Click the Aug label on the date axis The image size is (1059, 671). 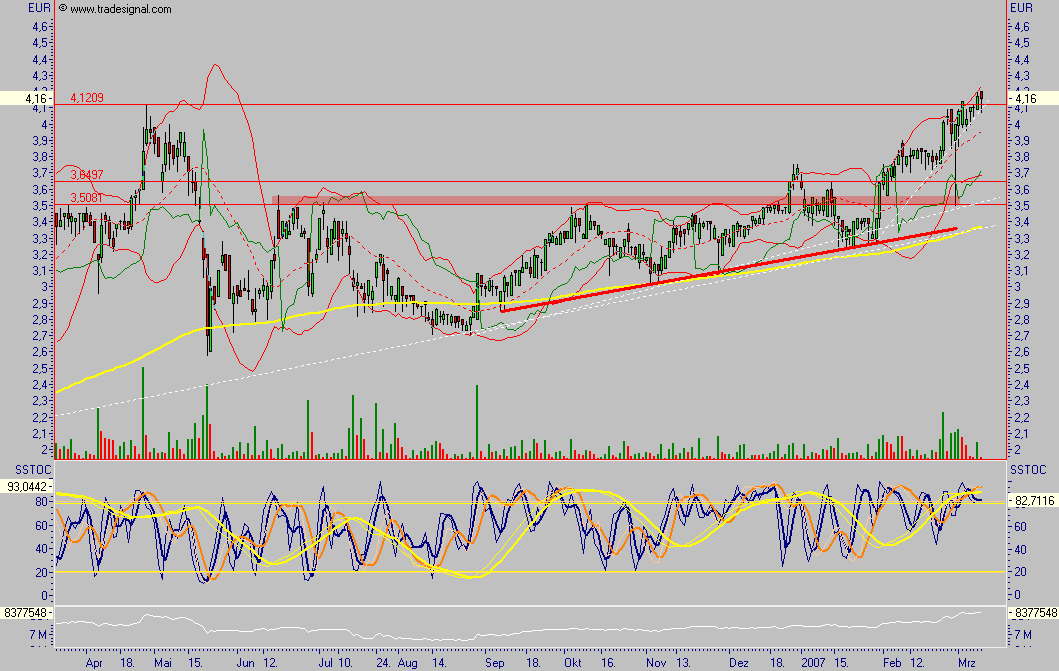pyautogui.click(x=407, y=663)
